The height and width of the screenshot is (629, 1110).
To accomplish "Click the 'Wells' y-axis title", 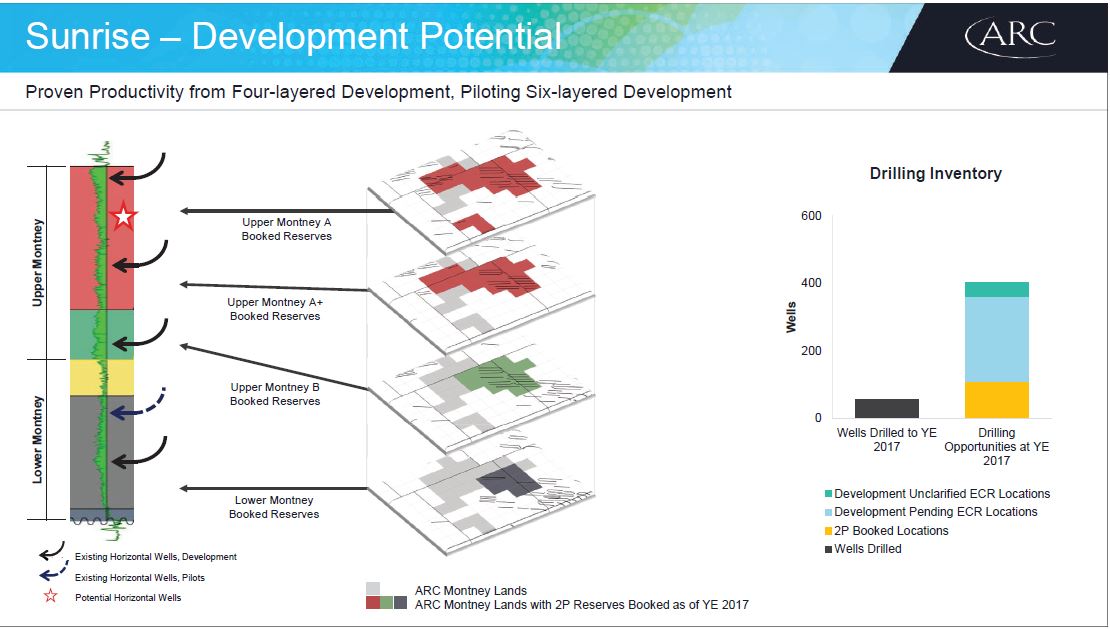I will [791, 317].
